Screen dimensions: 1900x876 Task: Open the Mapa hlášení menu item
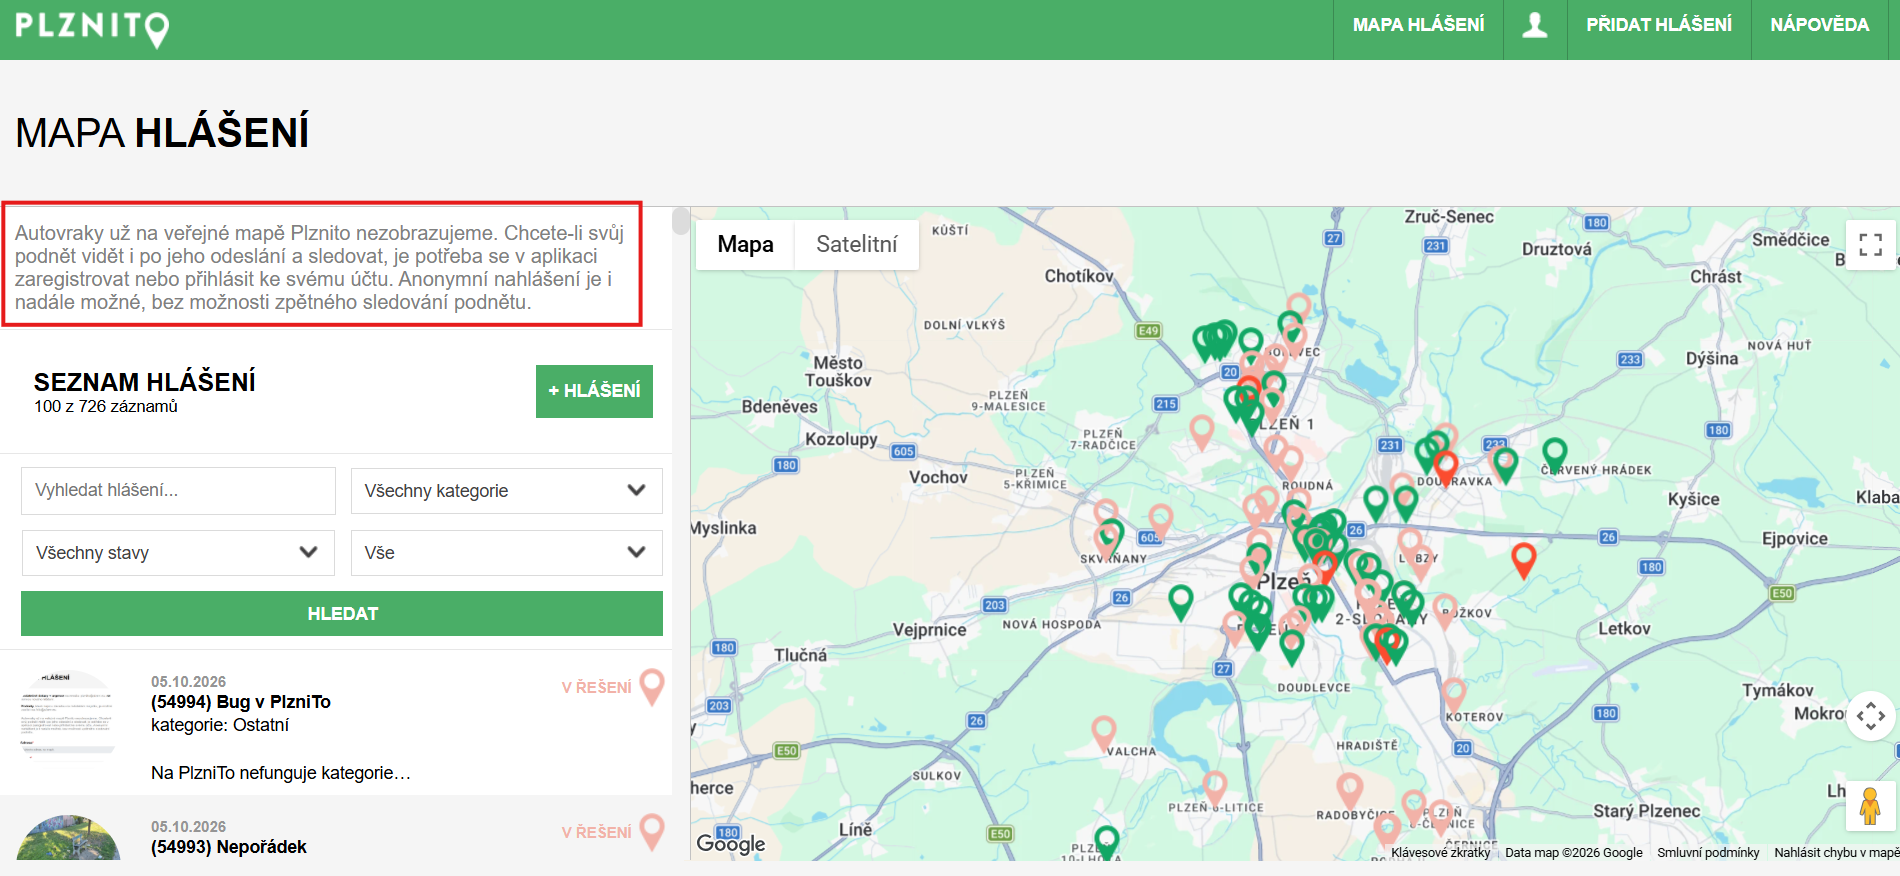(x=1418, y=25)
